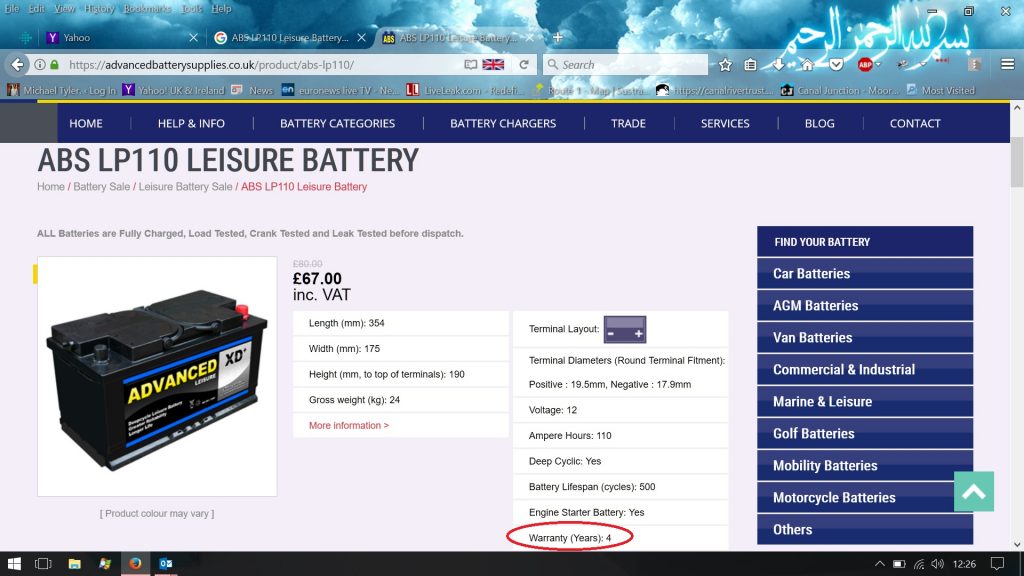Viewport: 1024px width, 576px height.
Task: Open the BLOG nav item
Action: (x=820, y=123)
